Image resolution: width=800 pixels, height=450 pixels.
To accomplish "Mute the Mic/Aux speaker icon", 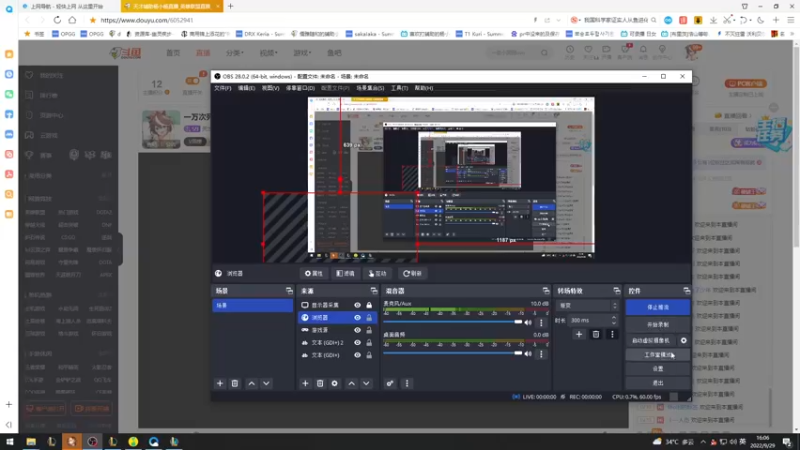I will (528, 322).
